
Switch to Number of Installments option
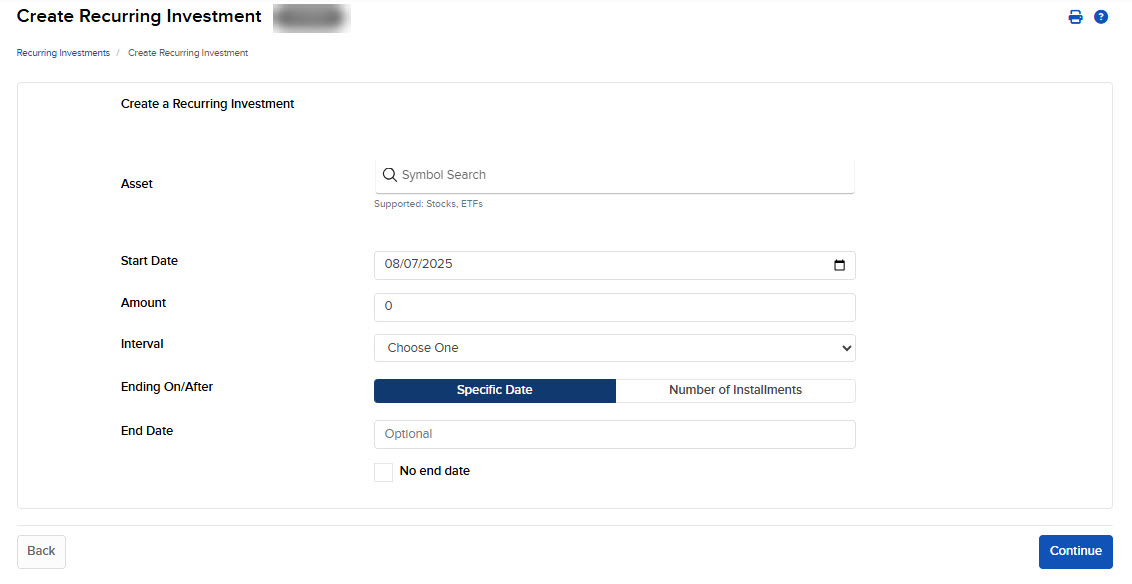click(x=735, y=390)
